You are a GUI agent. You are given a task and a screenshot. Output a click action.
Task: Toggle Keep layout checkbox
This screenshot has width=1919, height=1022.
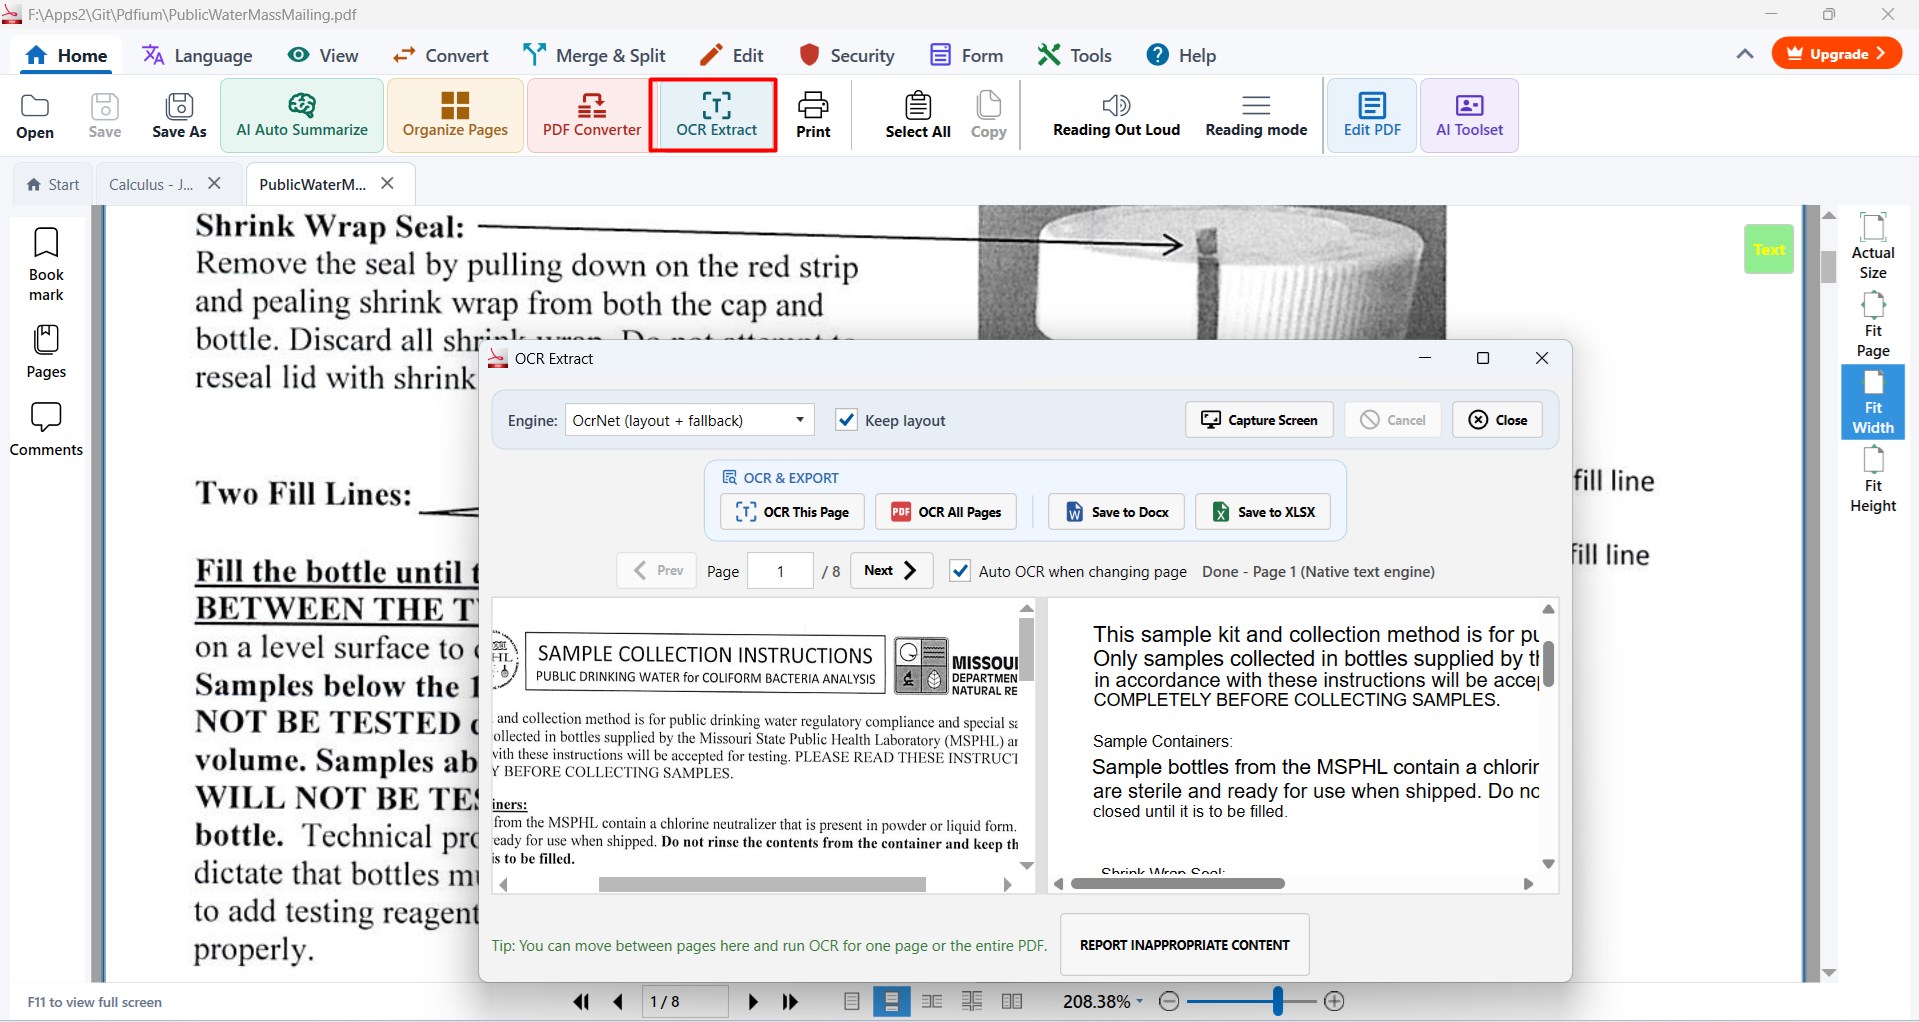pyautogui.click(x=846, y=420)
